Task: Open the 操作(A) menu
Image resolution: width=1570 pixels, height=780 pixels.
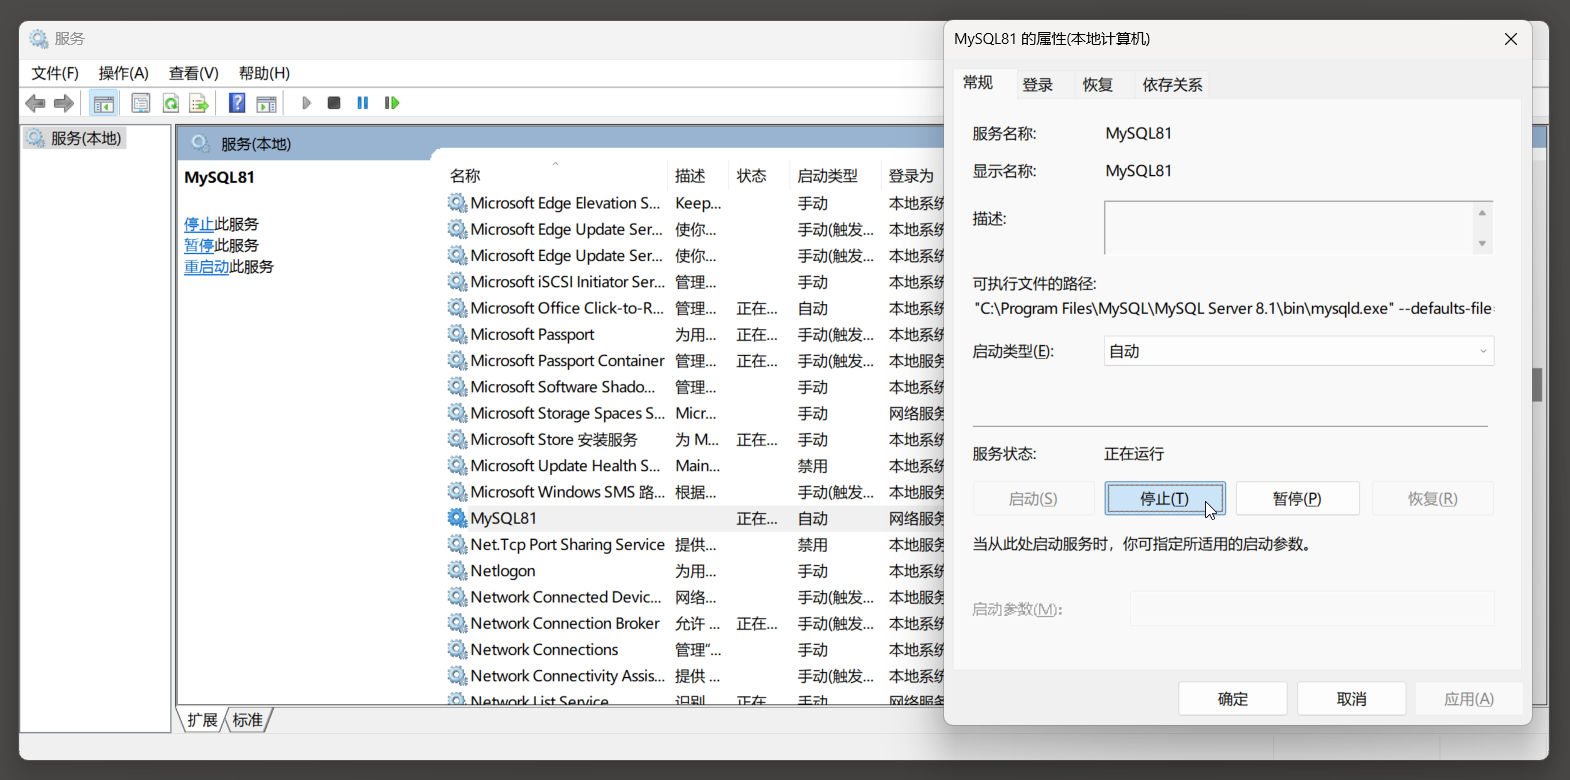Action: tap(124, 73)
